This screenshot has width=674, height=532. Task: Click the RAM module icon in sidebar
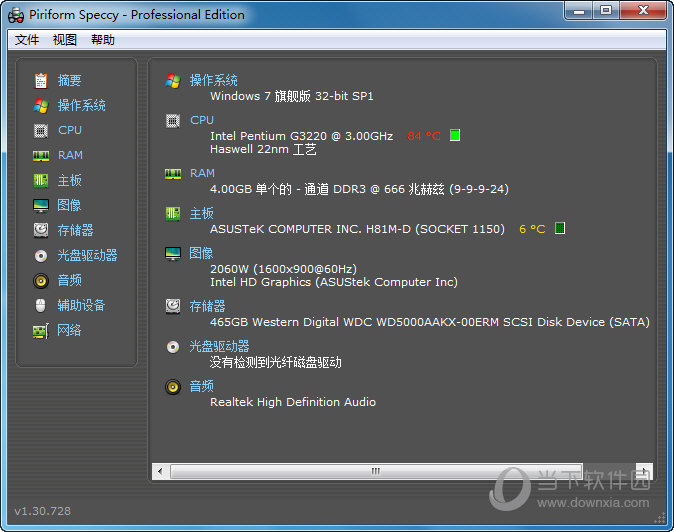[x=41, y=155]
